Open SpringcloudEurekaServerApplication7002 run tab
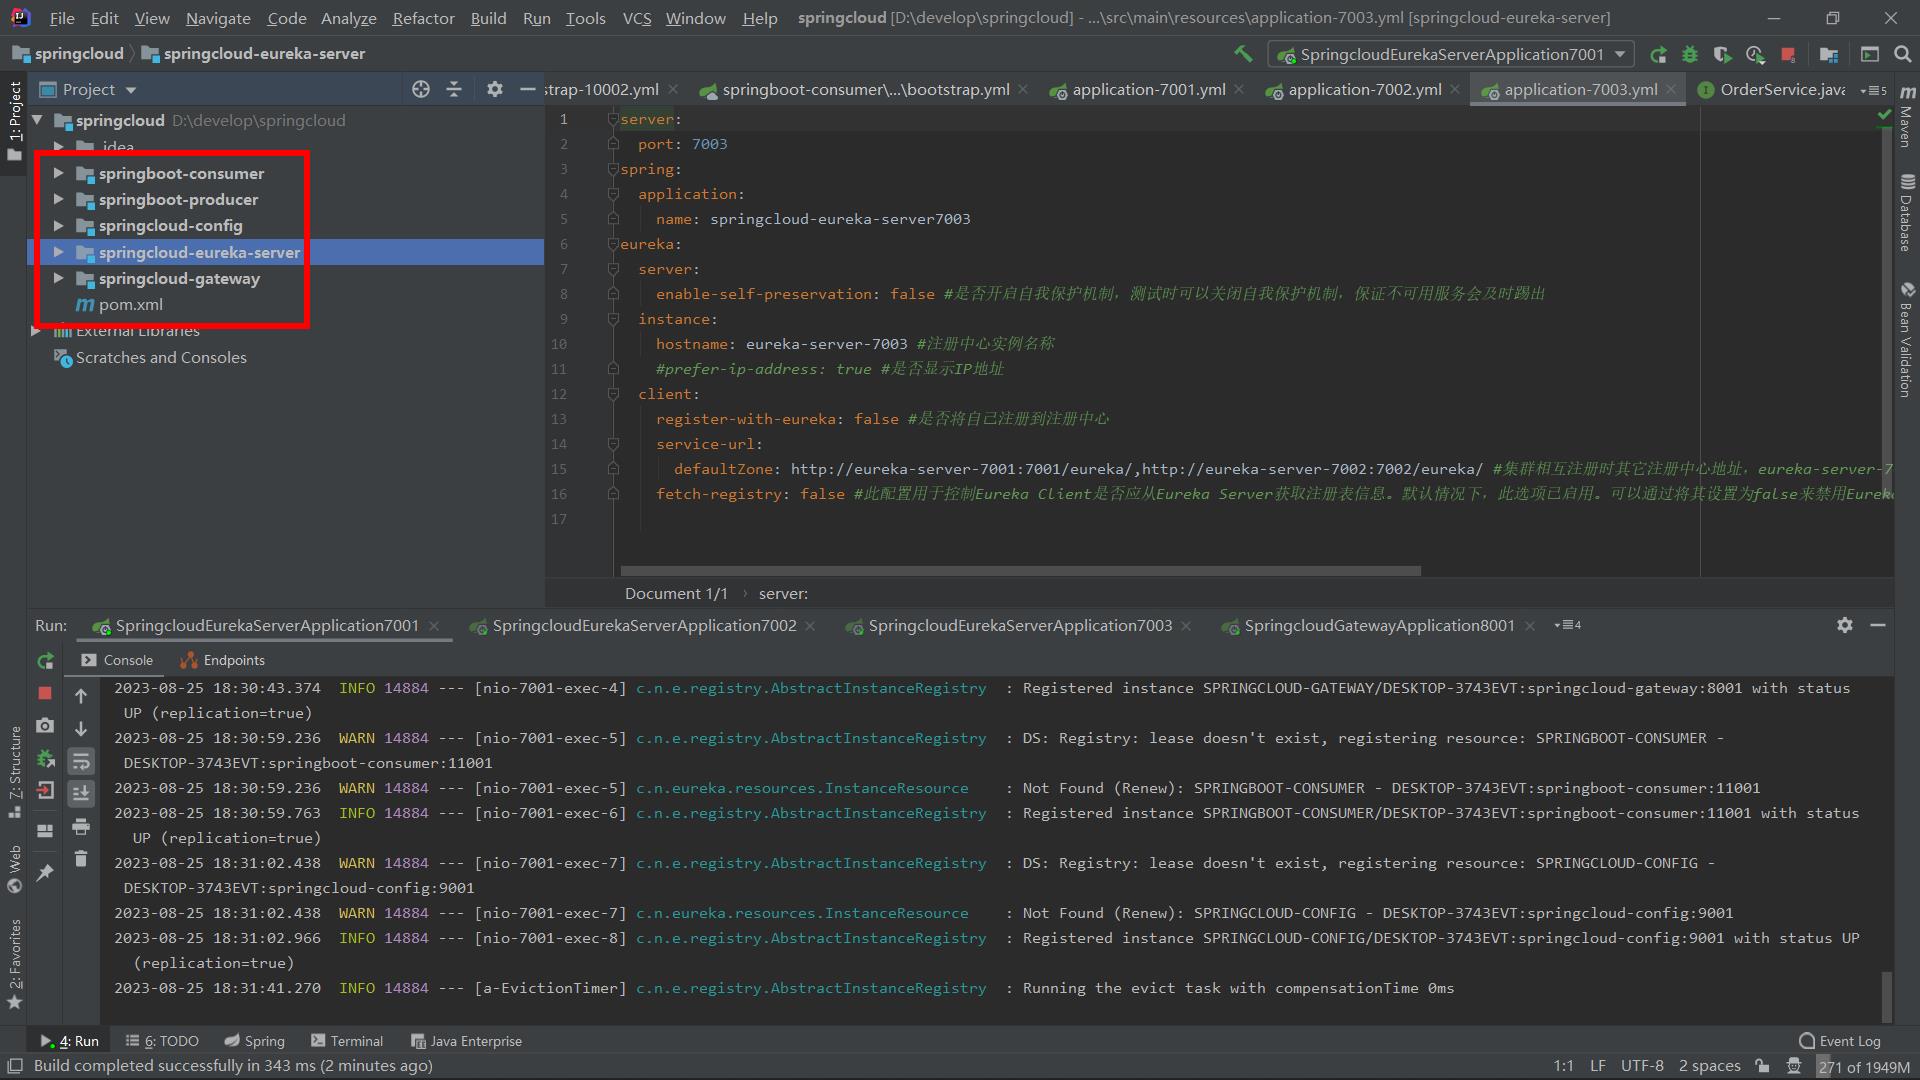The width and height of the screenshot is (1920, 1080). coord(644,625)
